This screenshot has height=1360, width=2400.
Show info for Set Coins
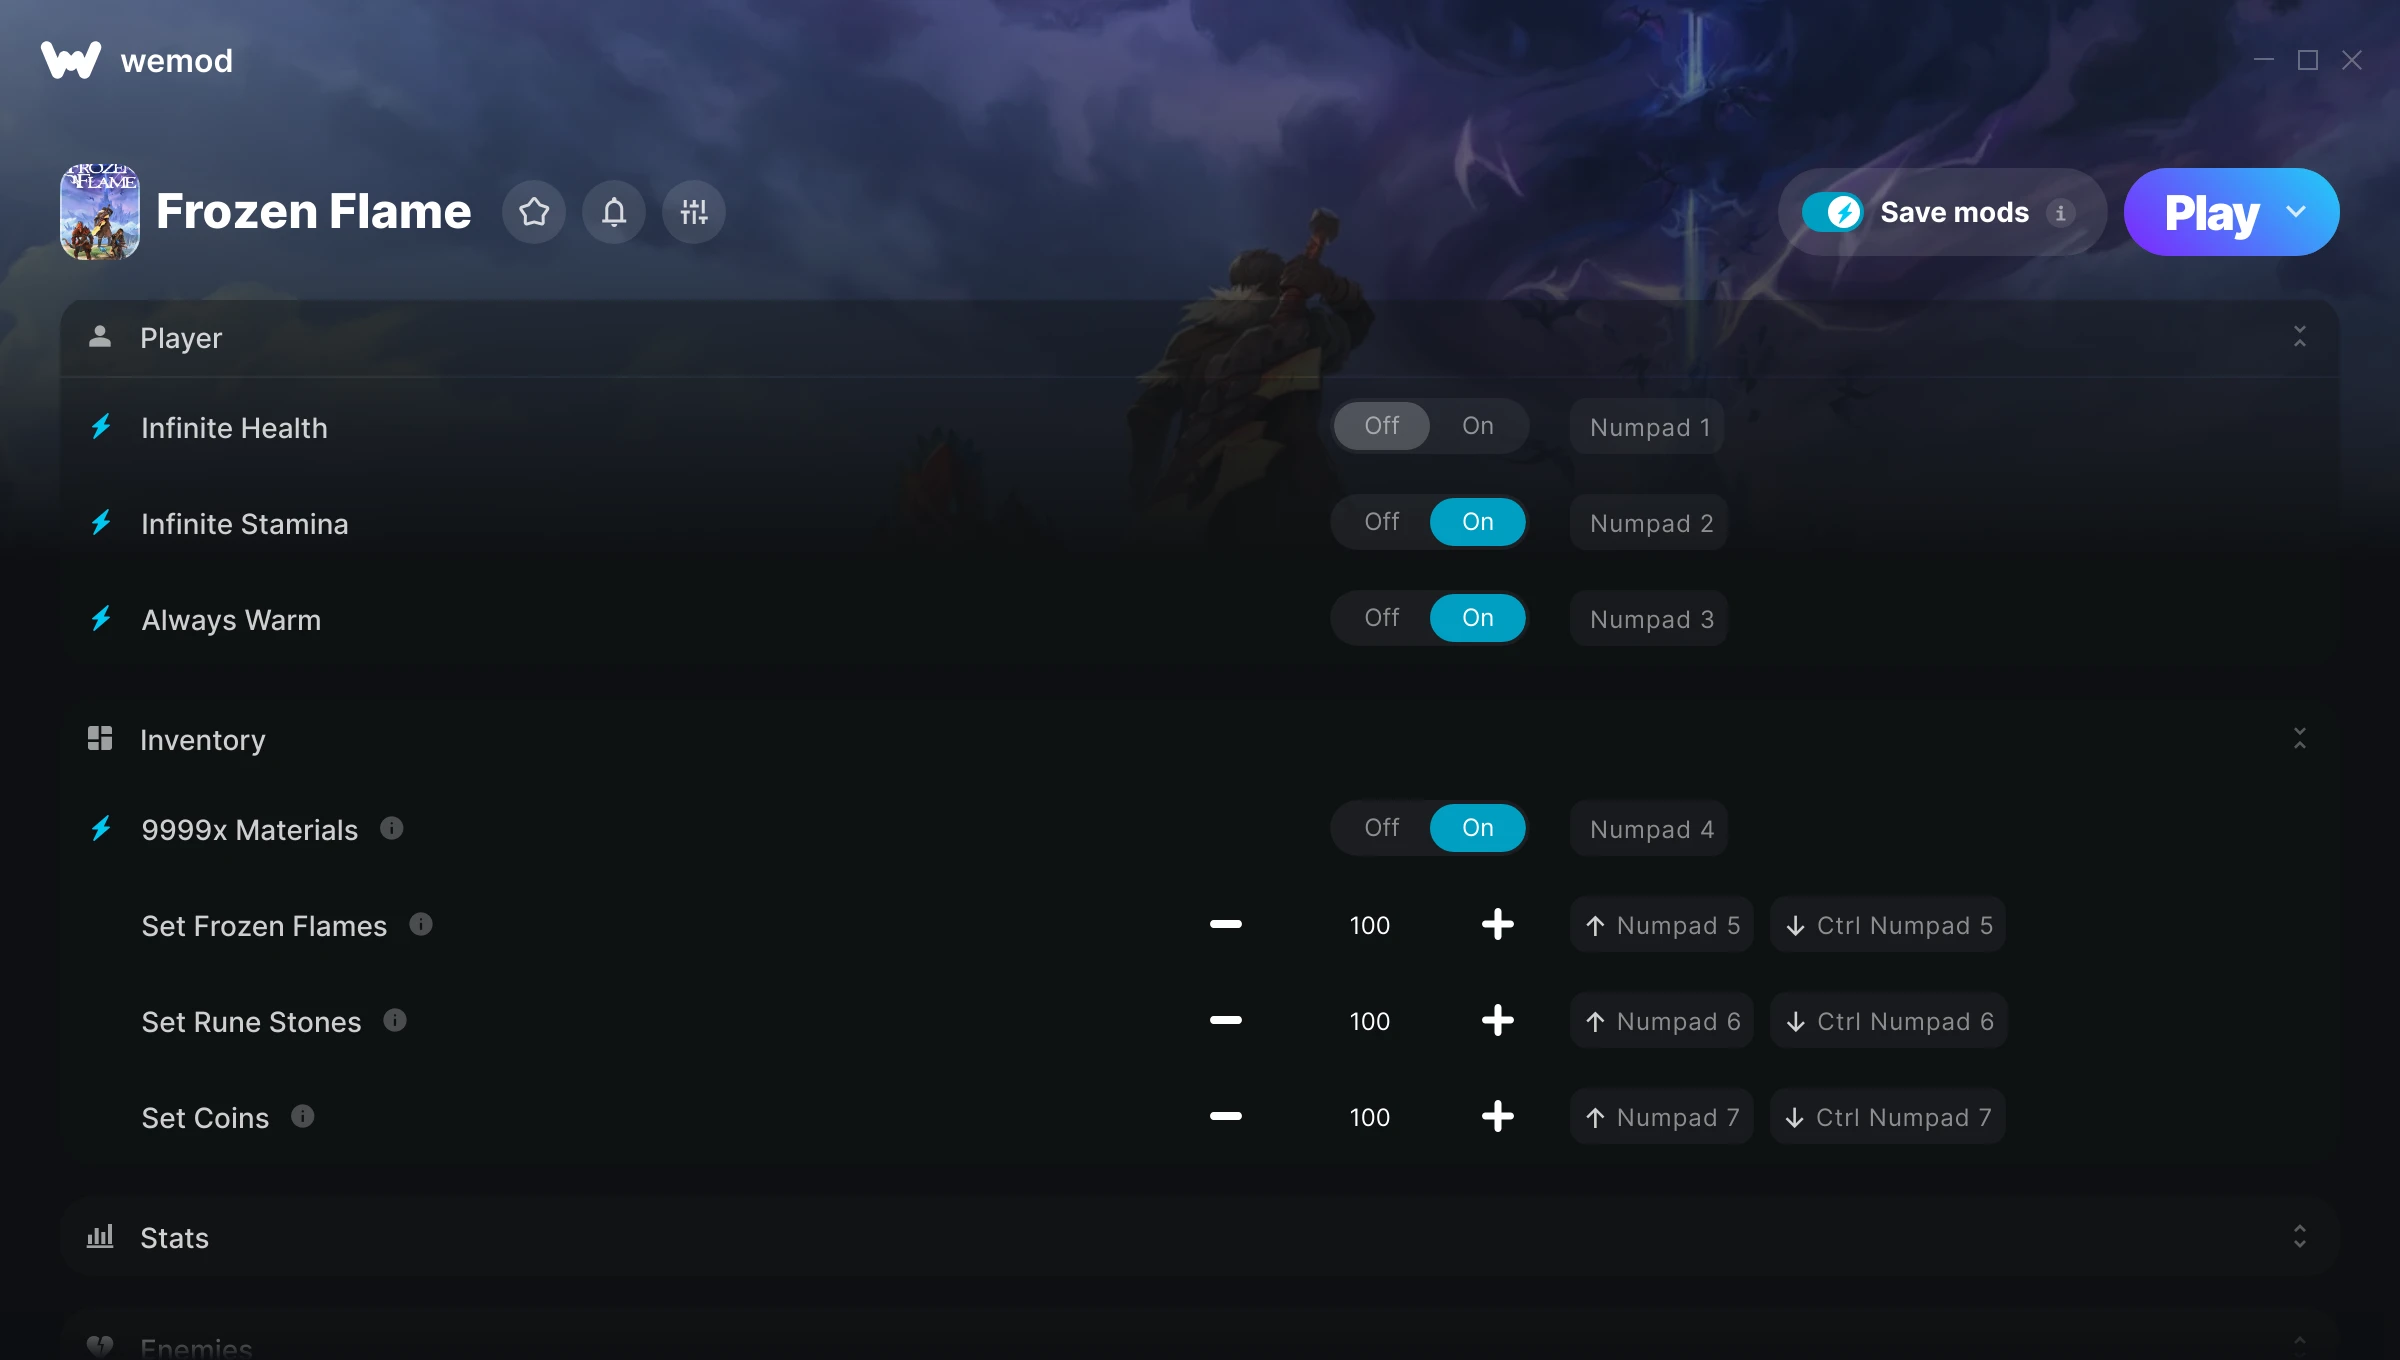[x=303, y=1116]
